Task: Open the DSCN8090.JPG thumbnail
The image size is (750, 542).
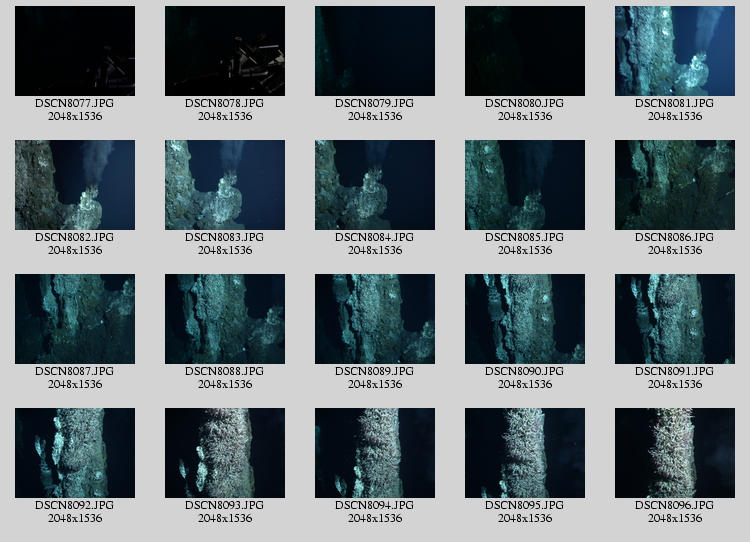Action: (525, 319)
